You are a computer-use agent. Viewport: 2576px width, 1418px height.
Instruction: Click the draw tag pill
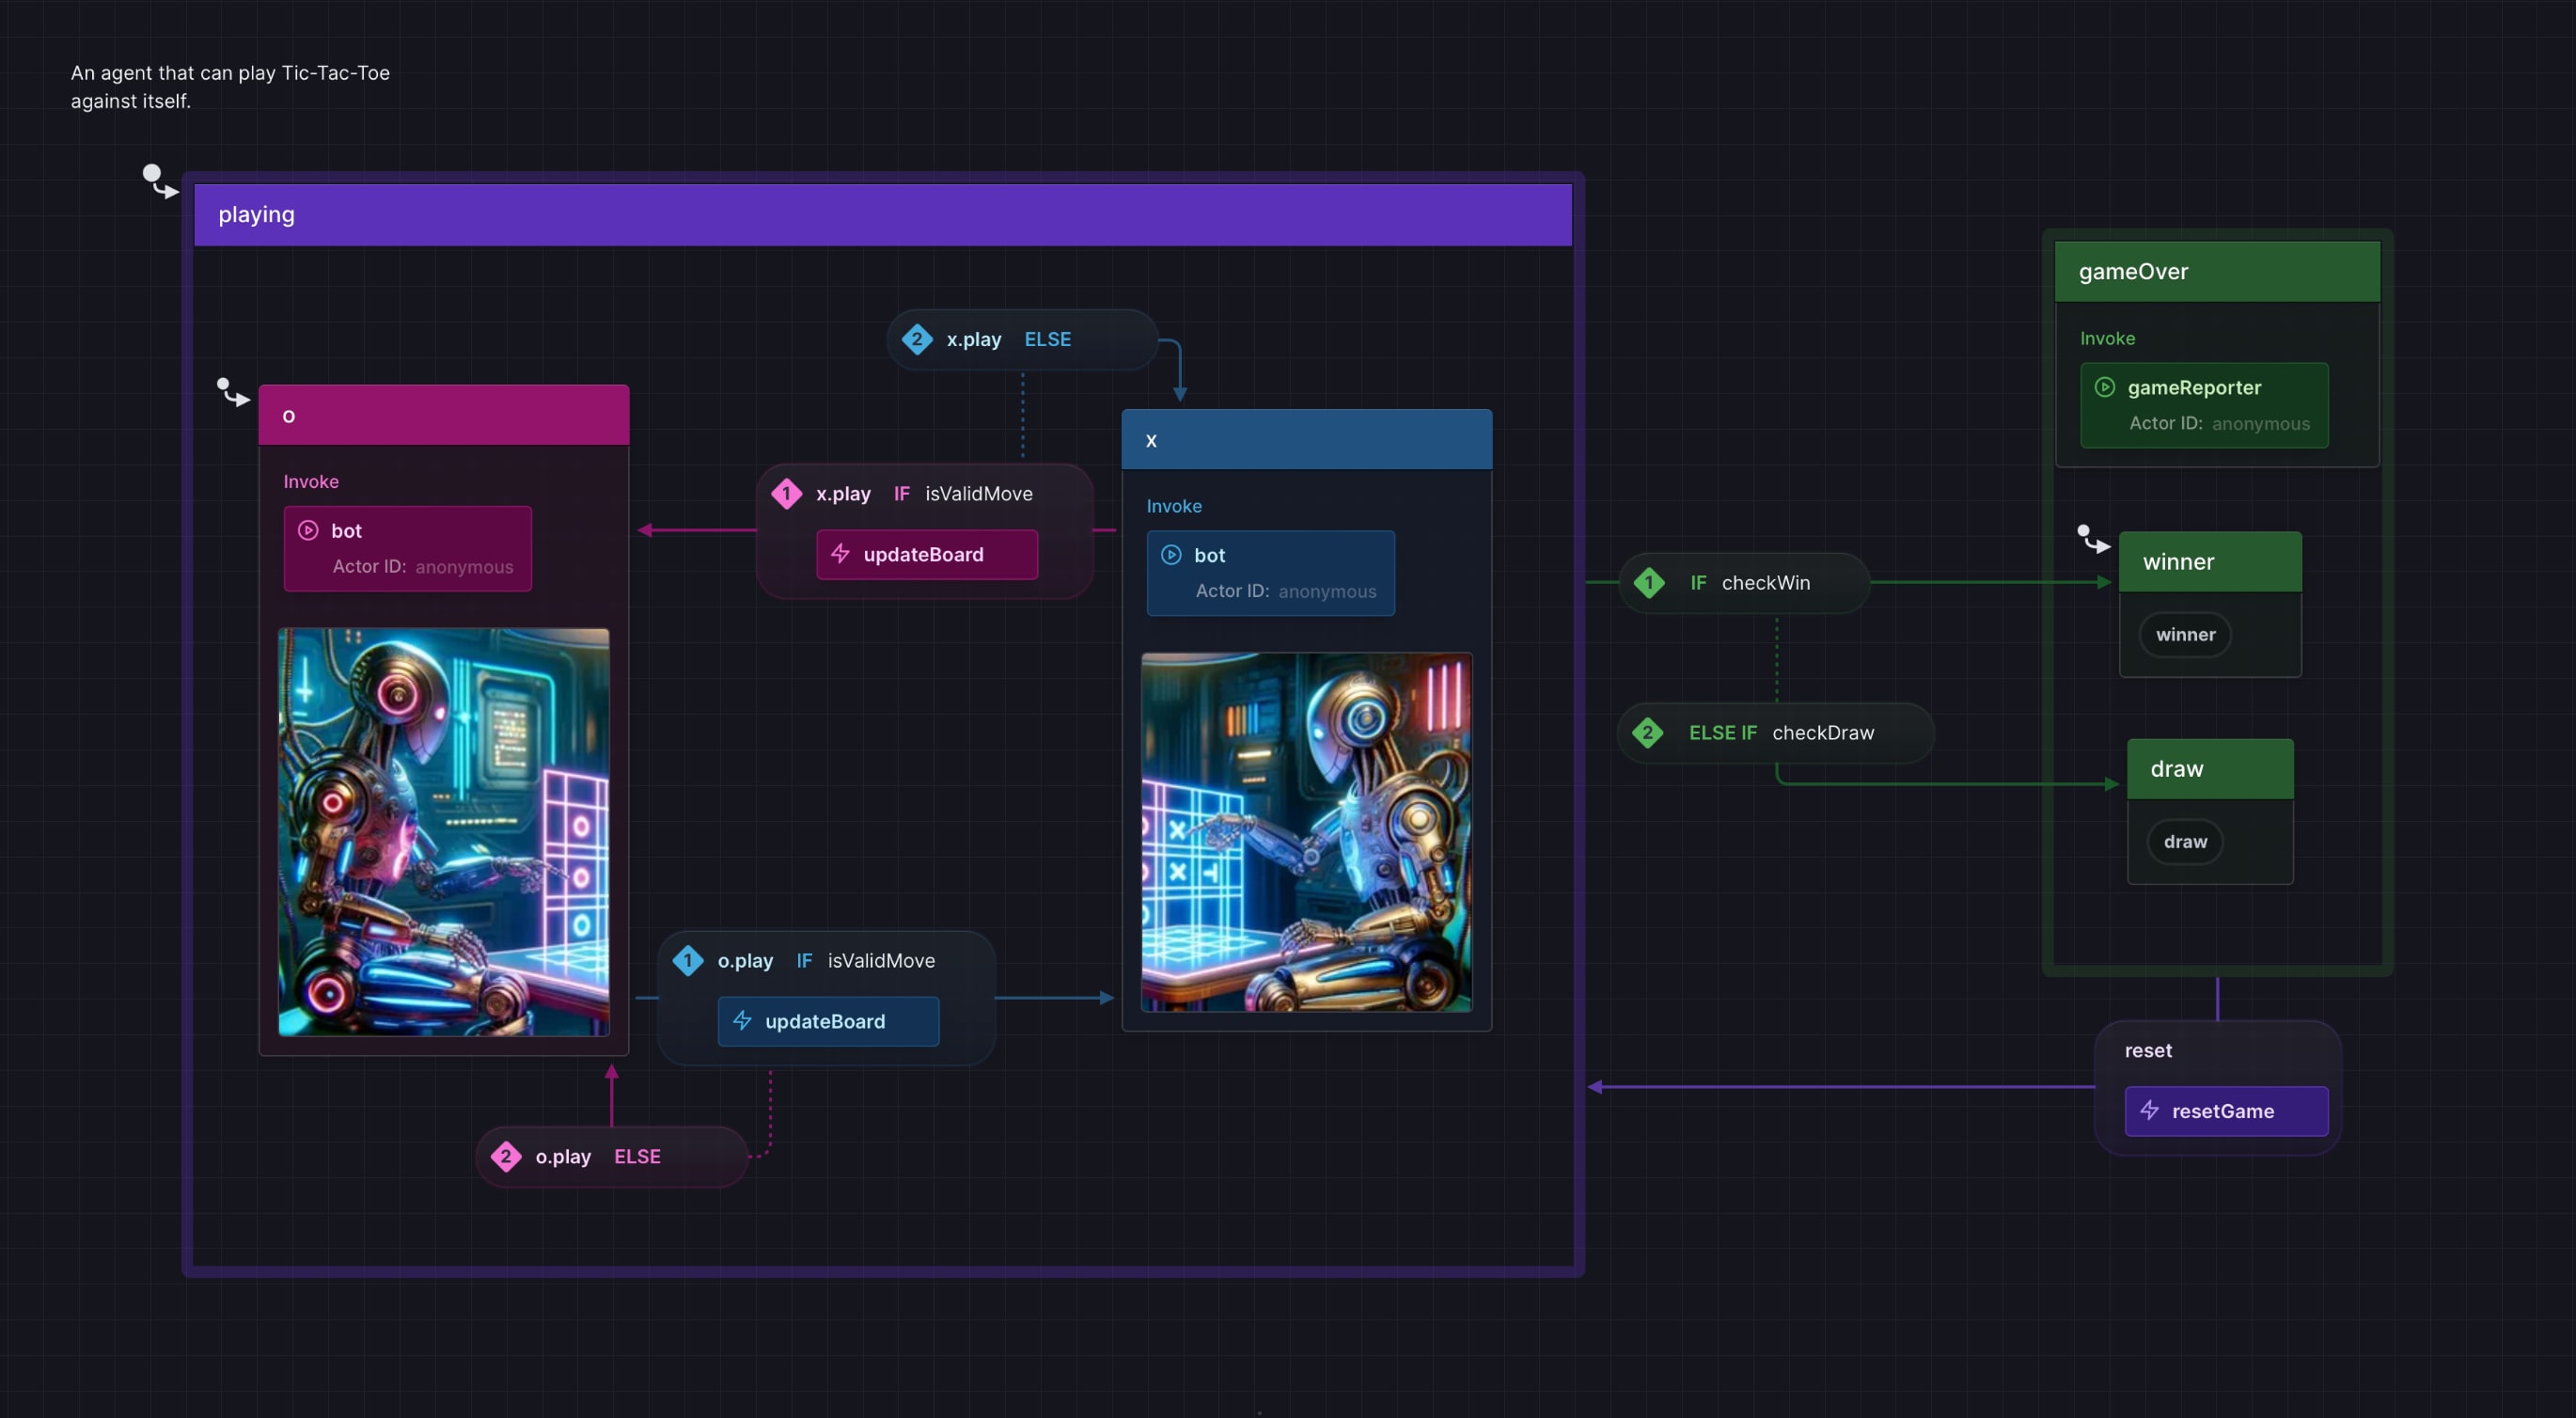(x=2184, y=841)
